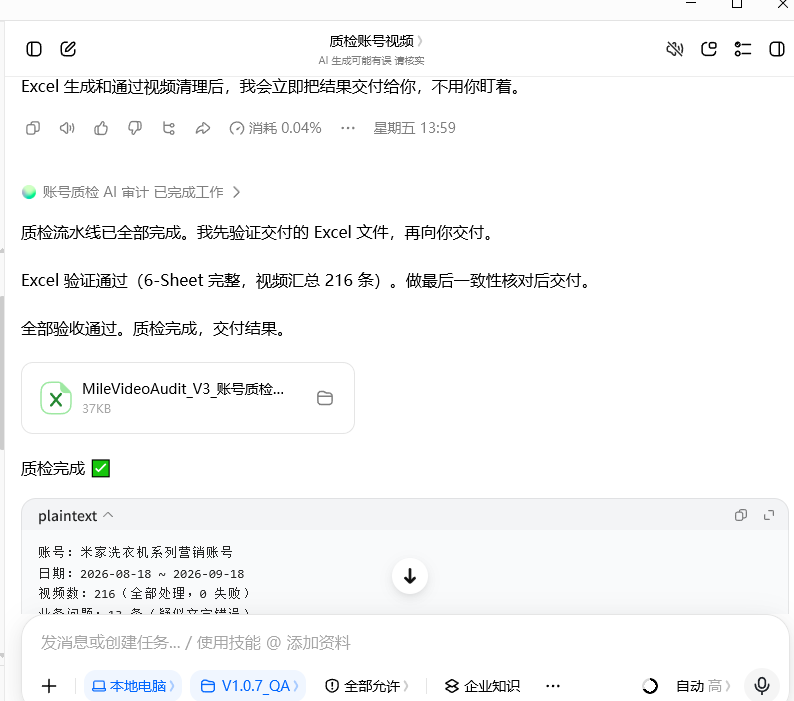Toggle the right side panel icon

777,49
